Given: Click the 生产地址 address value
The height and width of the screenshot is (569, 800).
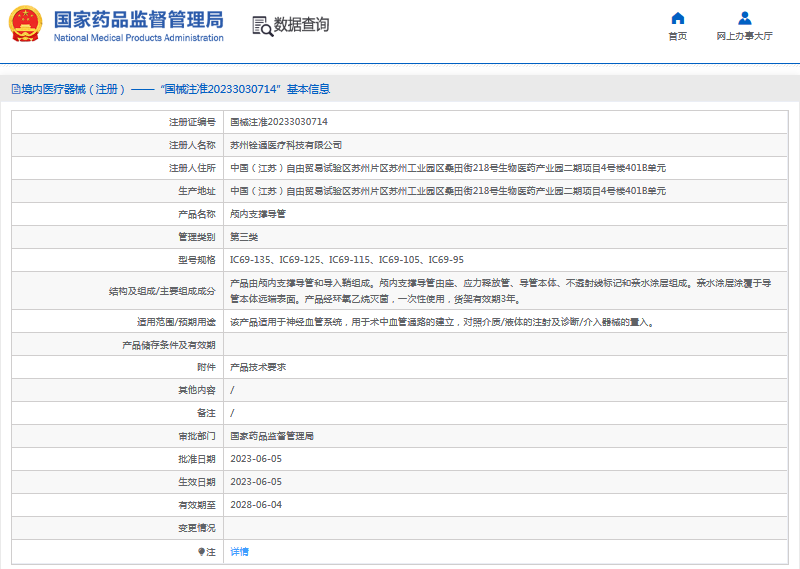Looking at the screenshot, I should coord(448,191).
